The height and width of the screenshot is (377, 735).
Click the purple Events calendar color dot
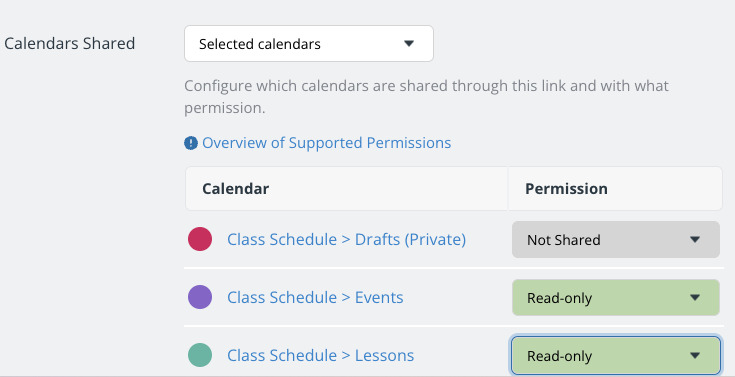coord(200,297)
